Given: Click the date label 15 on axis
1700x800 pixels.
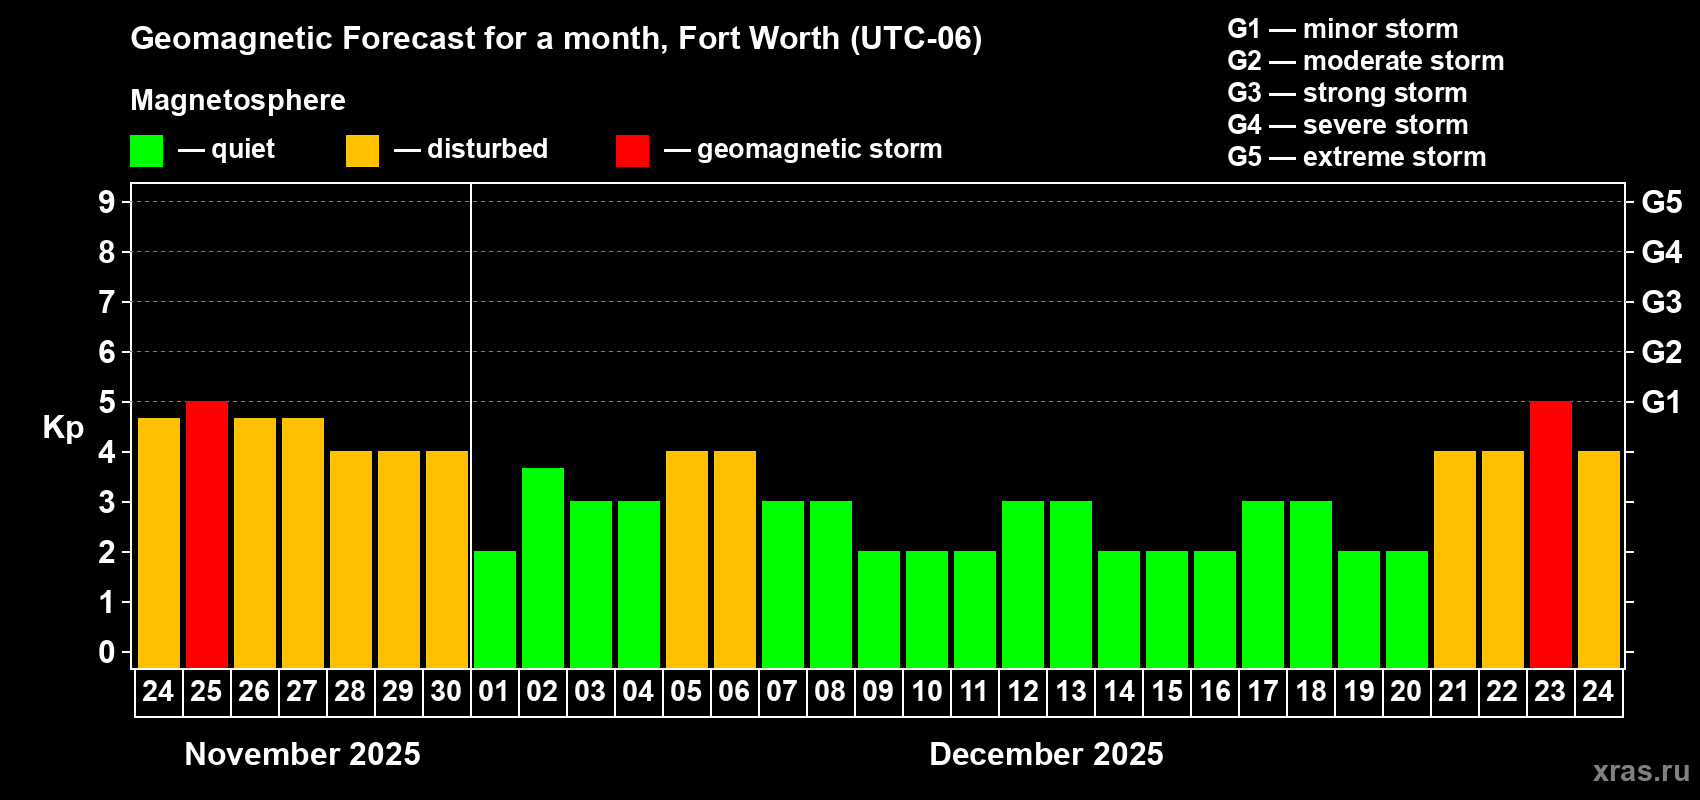Looking at the screenshot, I should pos(1167,692).
